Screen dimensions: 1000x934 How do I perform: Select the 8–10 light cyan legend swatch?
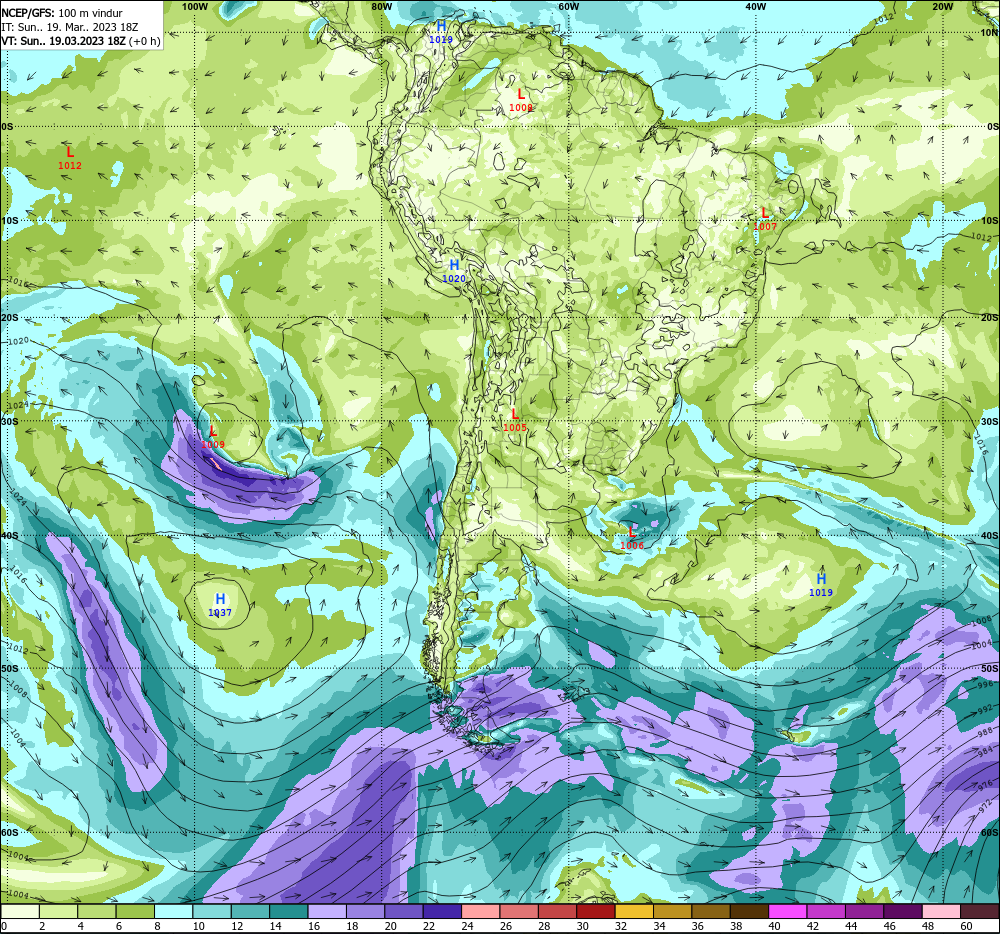point(173,912)
